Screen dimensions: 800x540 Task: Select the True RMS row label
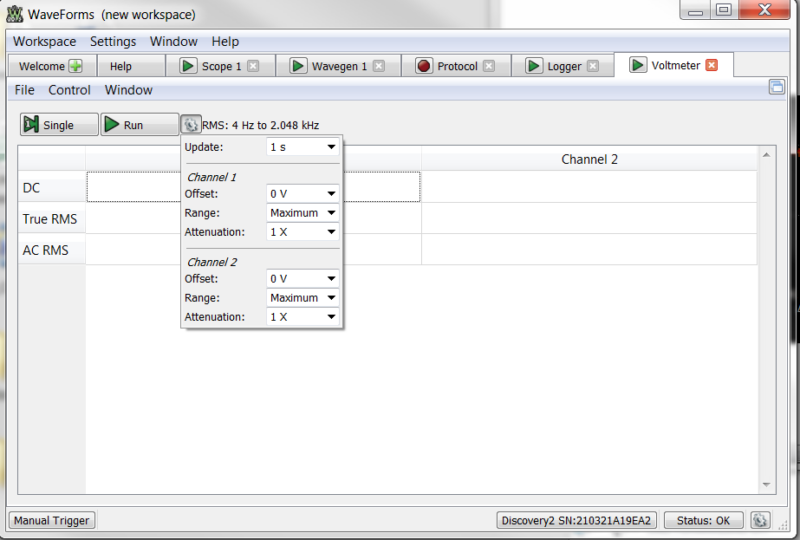point(52,219)
